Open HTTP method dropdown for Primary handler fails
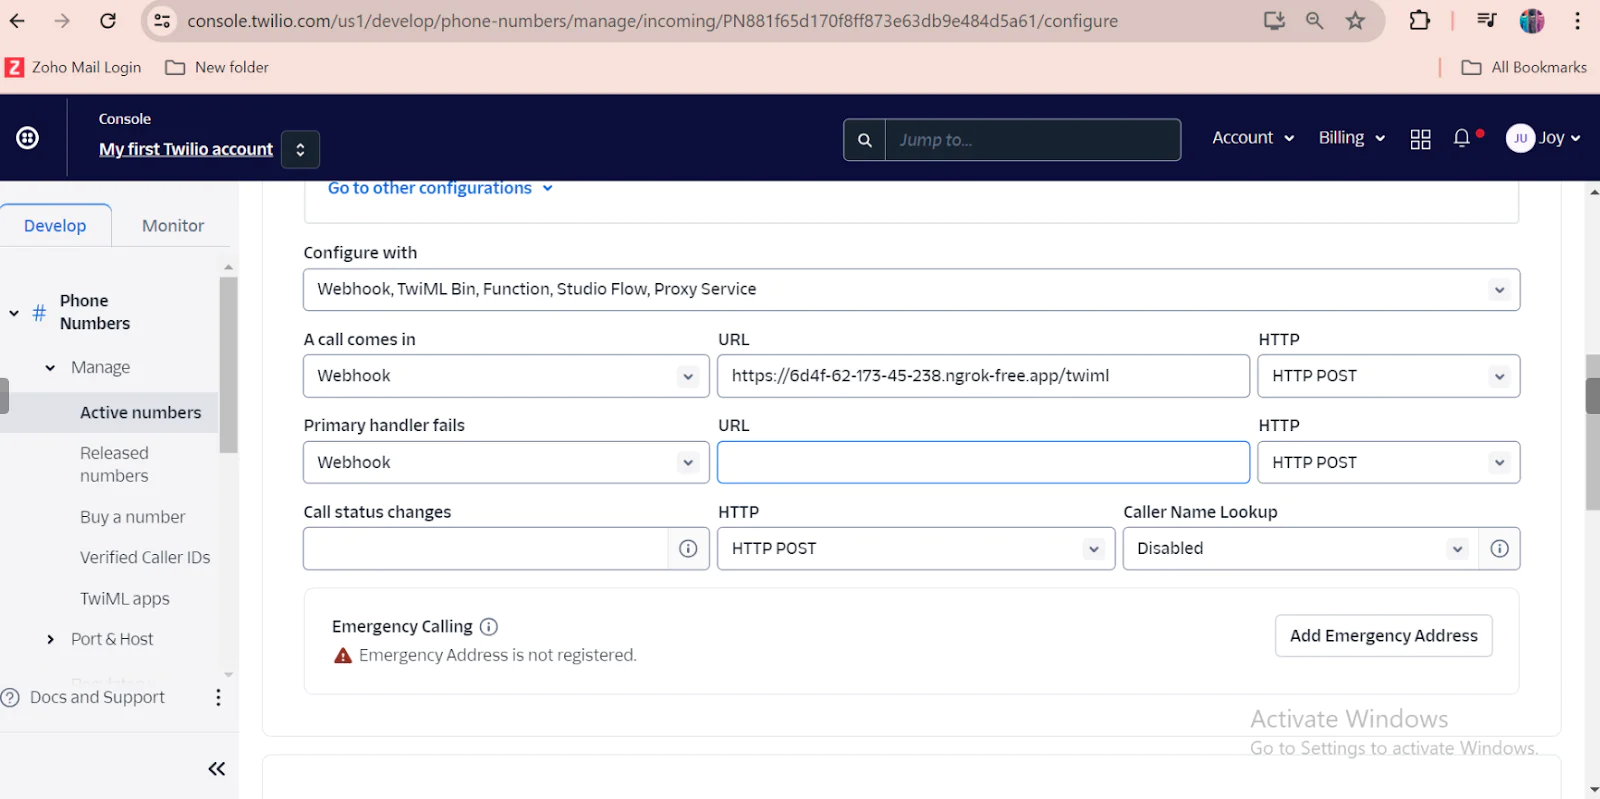This screenshot has width=1600, height=799. pyautogui.click(x=1388, y=462)
